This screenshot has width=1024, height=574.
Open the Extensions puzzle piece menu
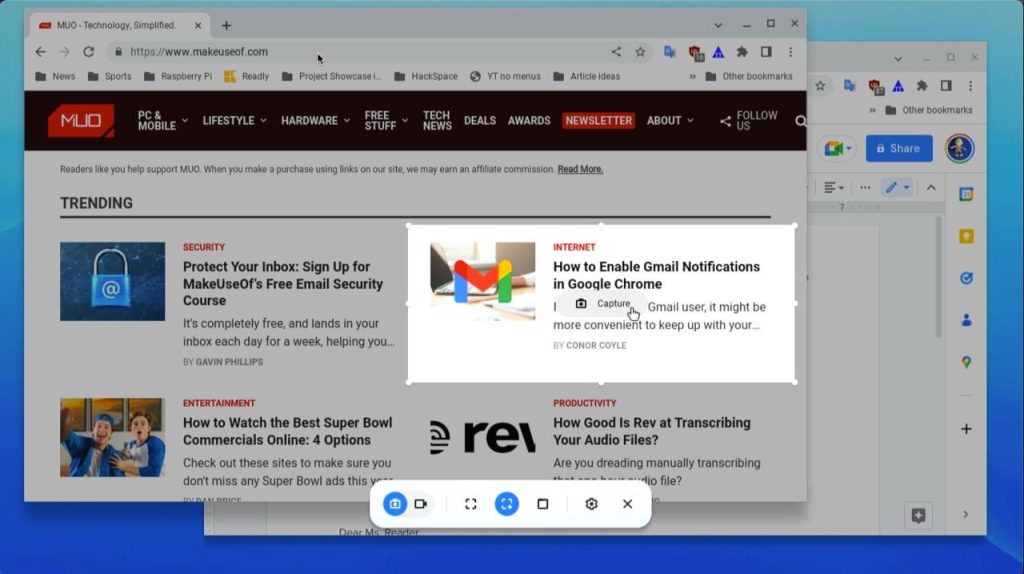pyautogui.click(x=743, y=52)
